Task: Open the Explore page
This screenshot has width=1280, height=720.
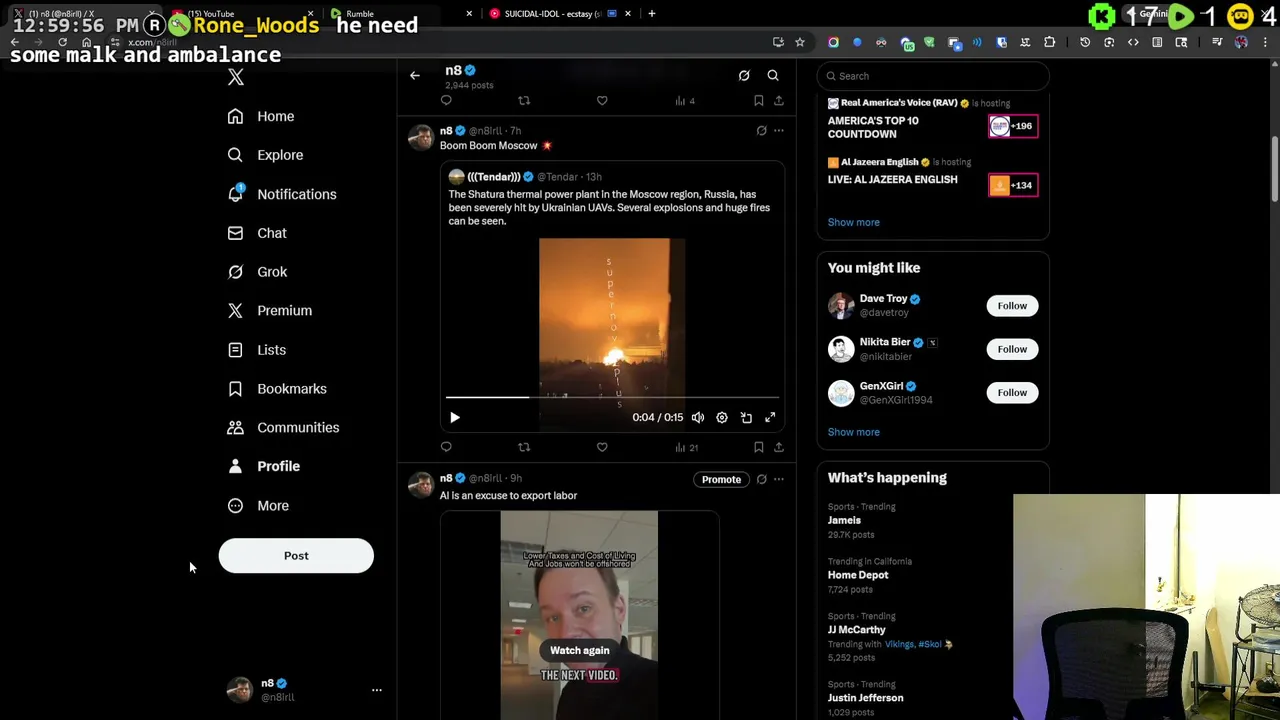Action: (x=265, y=155)
